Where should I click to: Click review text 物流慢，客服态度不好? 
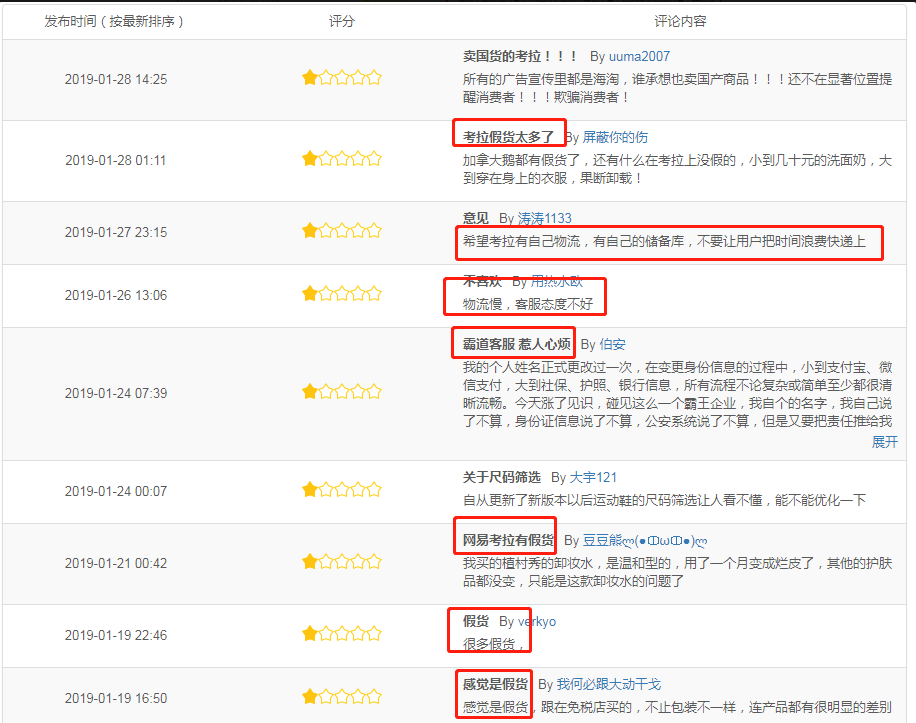tap(528, 304)
